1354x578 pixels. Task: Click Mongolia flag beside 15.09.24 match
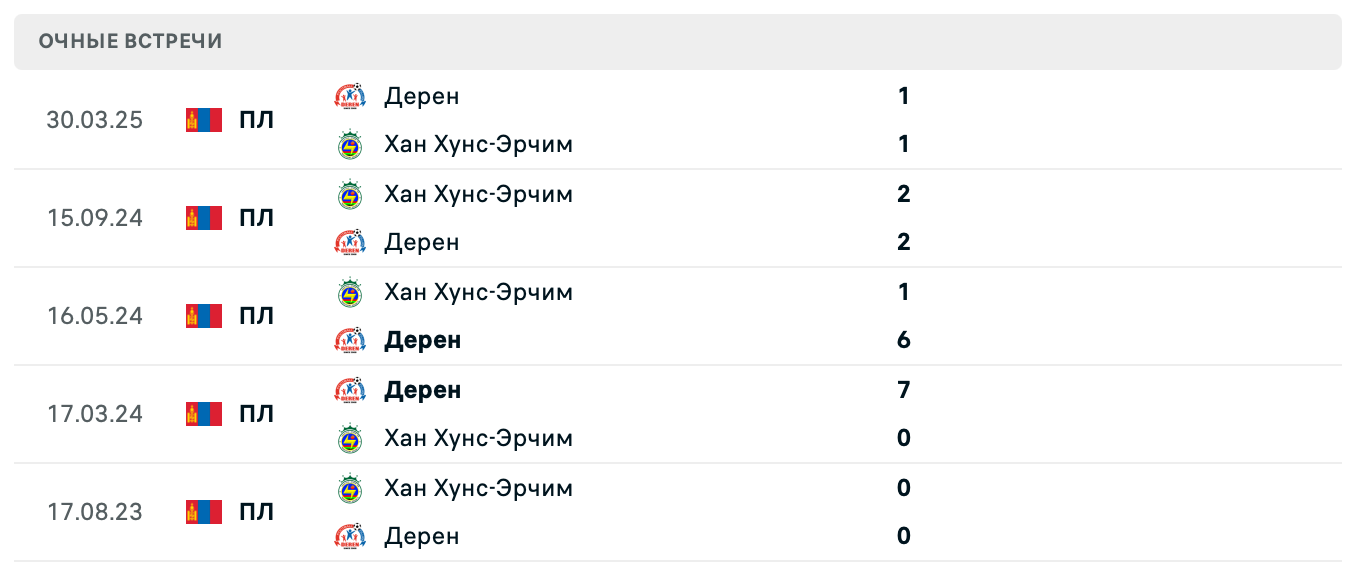pos(204,218)
